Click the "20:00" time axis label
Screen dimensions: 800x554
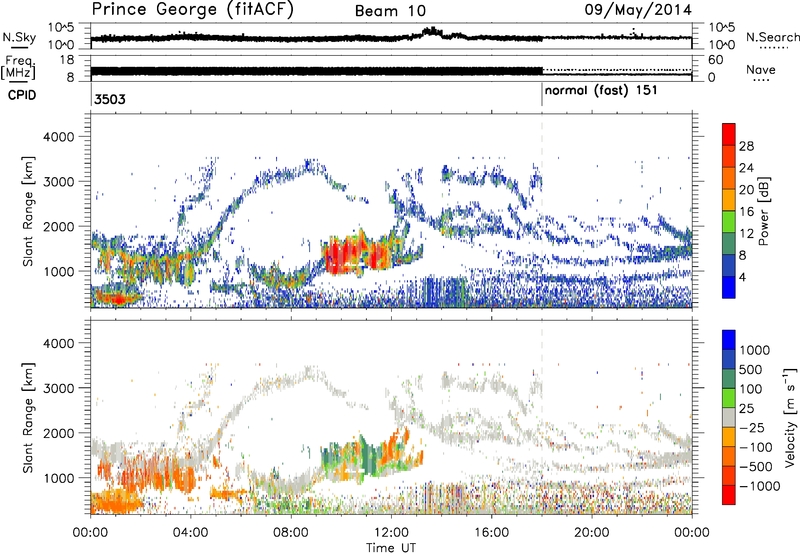pyautogui.click(x=592, y=533)
